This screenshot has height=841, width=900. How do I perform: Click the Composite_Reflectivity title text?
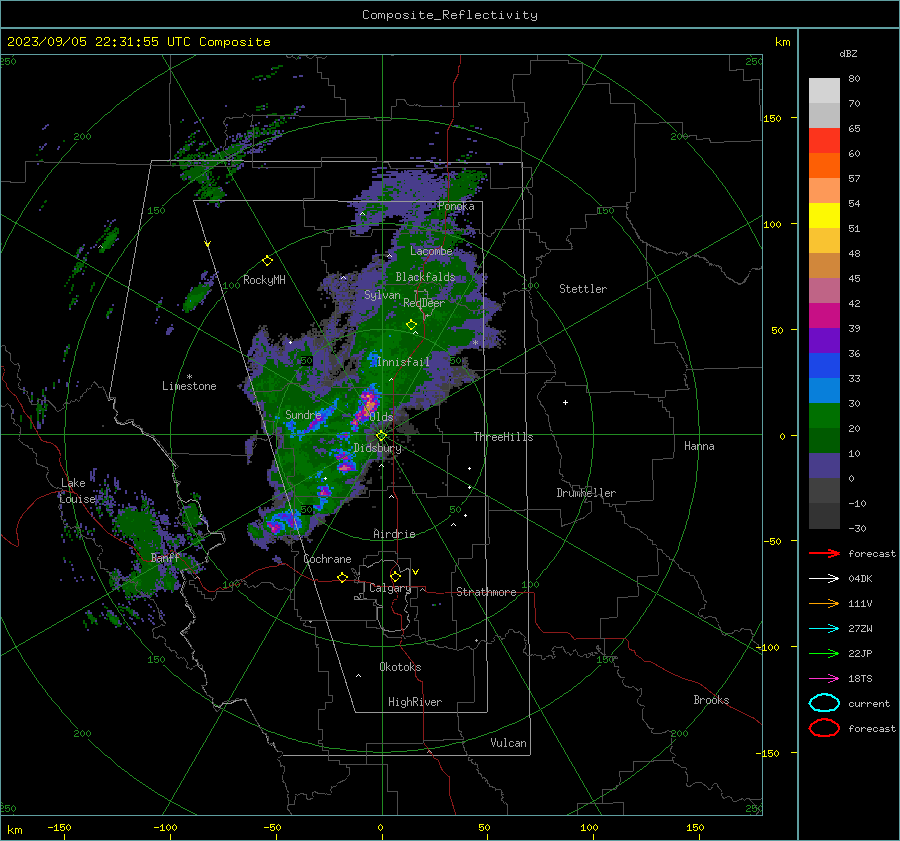[449, 15]
